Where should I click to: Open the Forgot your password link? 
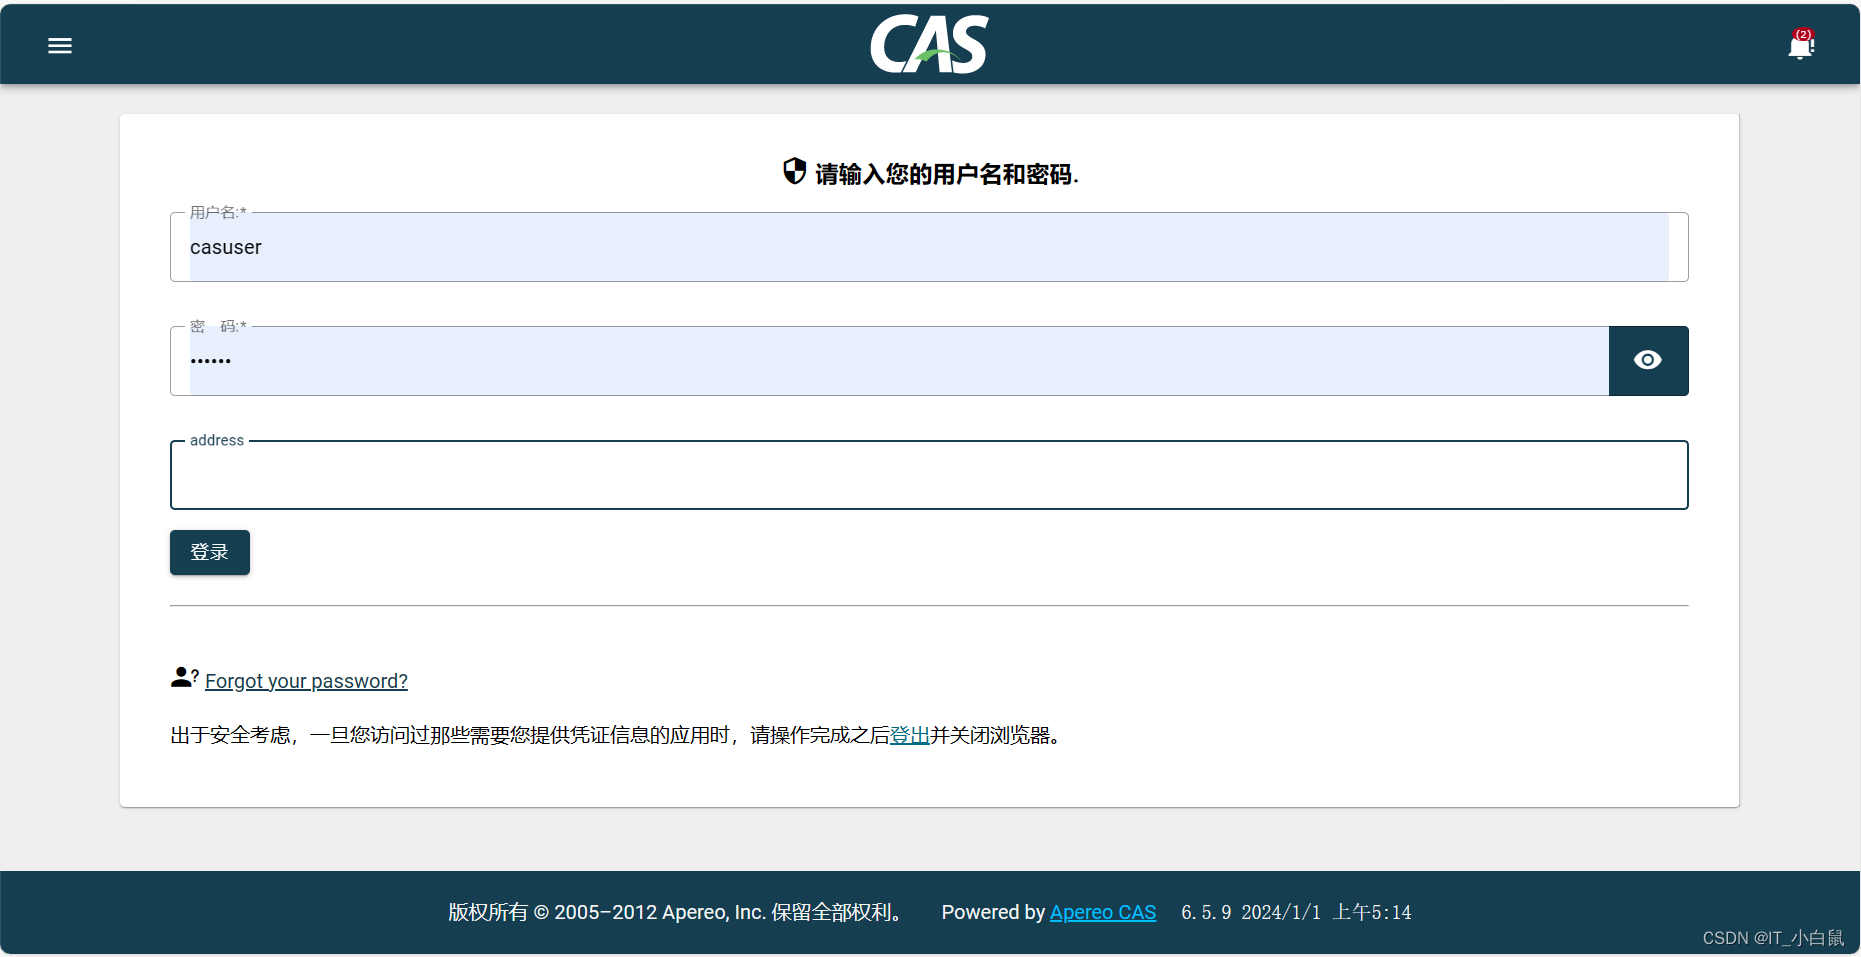[305, 681]
